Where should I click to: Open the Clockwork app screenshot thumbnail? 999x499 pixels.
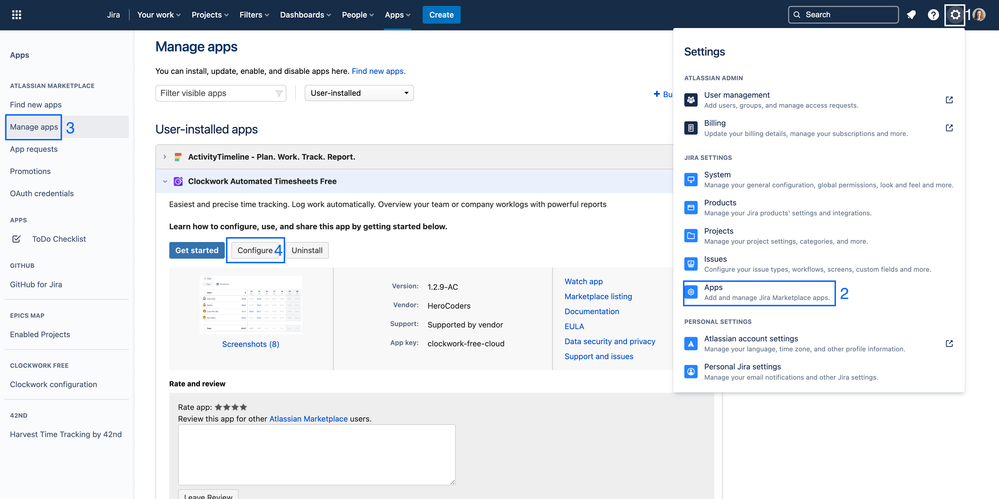pyautogui.click(x=250, y=305)
